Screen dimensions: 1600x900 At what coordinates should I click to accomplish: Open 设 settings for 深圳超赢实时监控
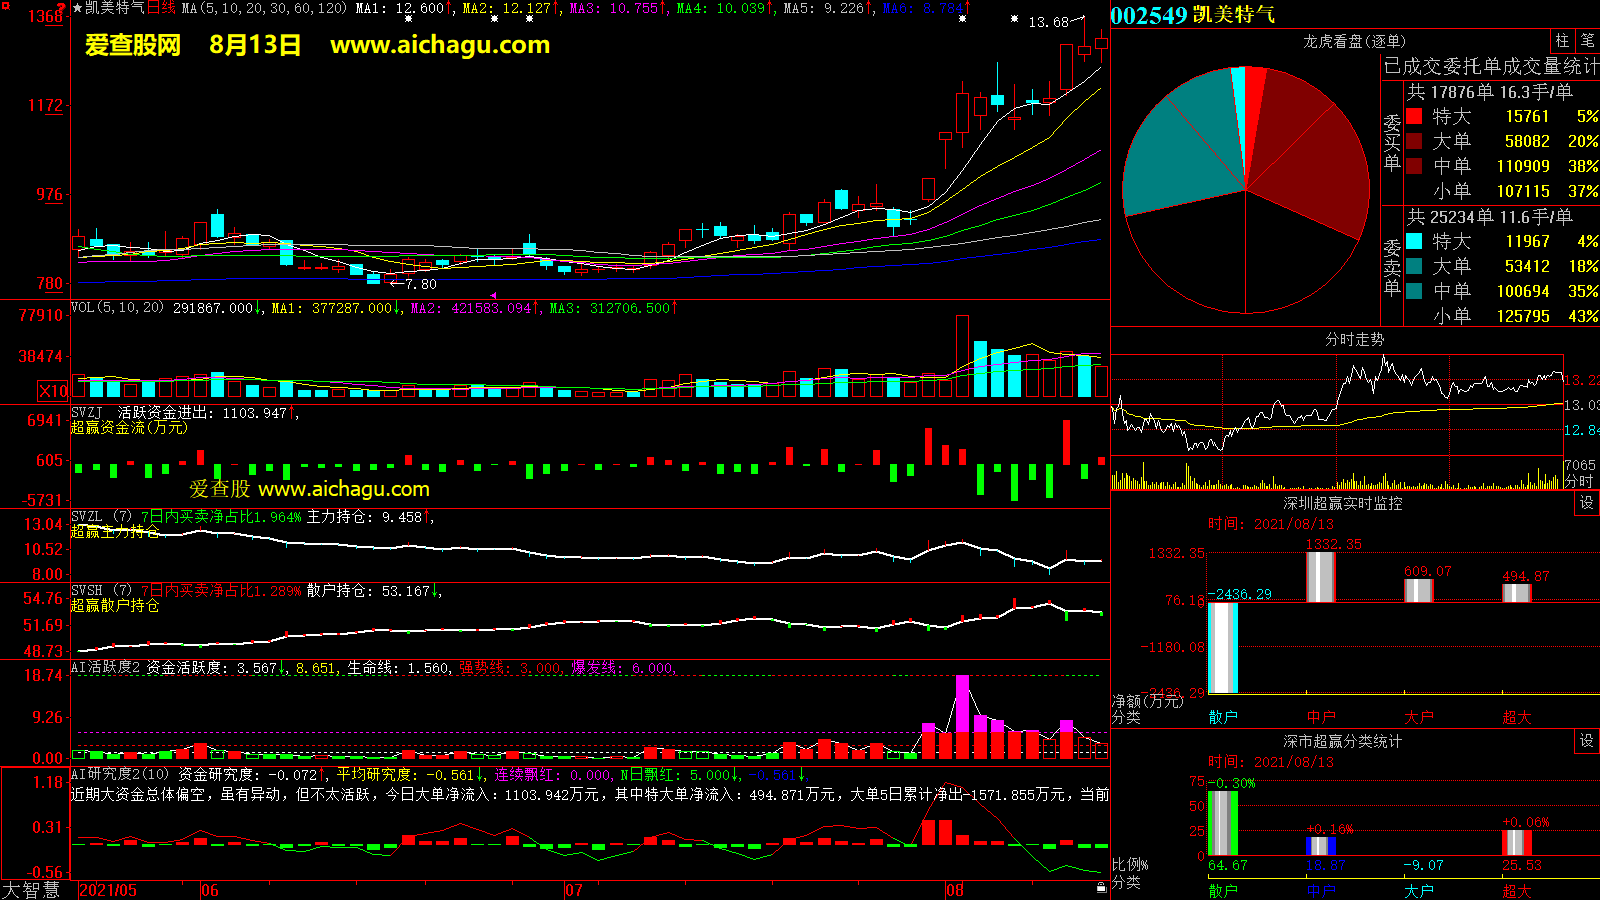click(1587, 503)
